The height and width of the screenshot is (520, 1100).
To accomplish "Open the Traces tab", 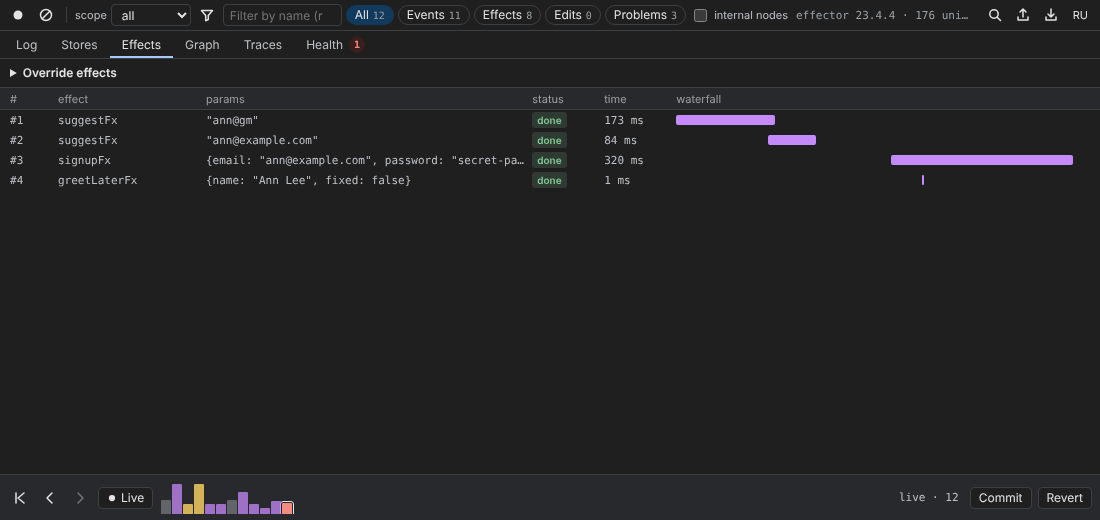I will (263, 45).
